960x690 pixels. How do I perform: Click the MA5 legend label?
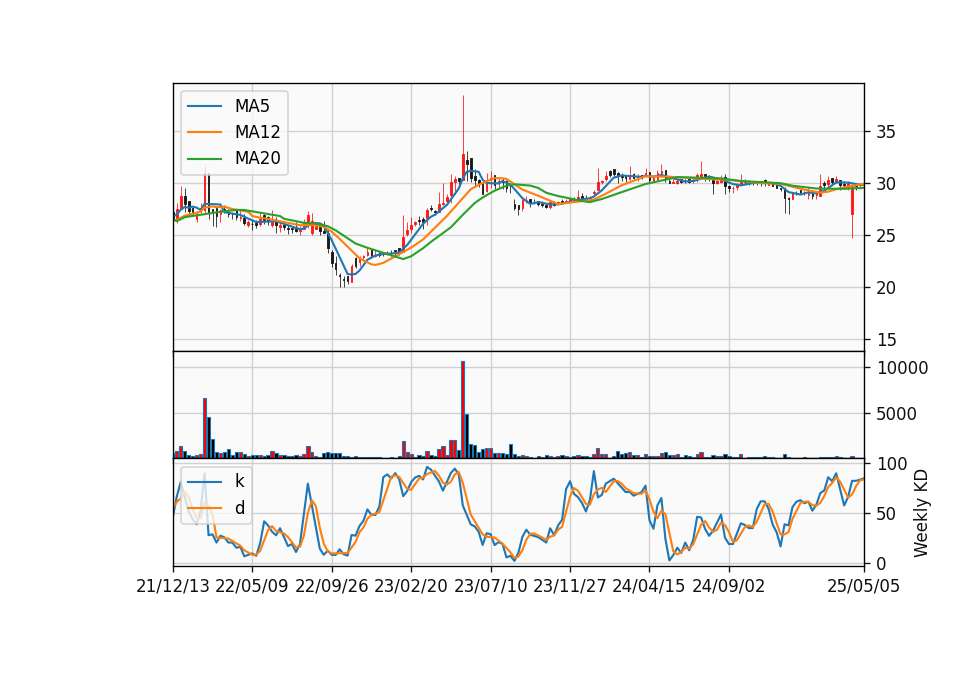[x=252, y=106]
